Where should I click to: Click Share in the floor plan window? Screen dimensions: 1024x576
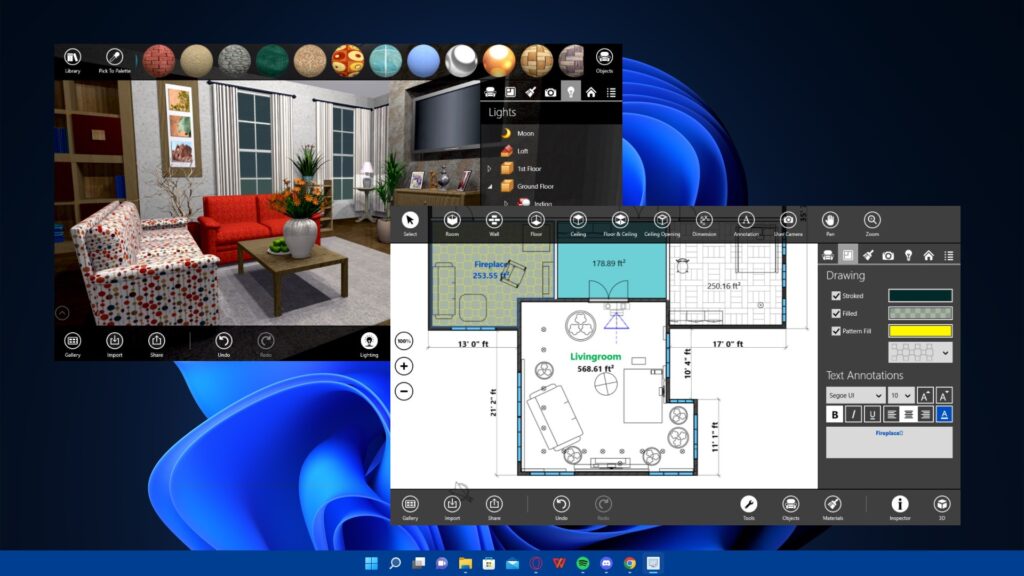[x=494, y=507]
